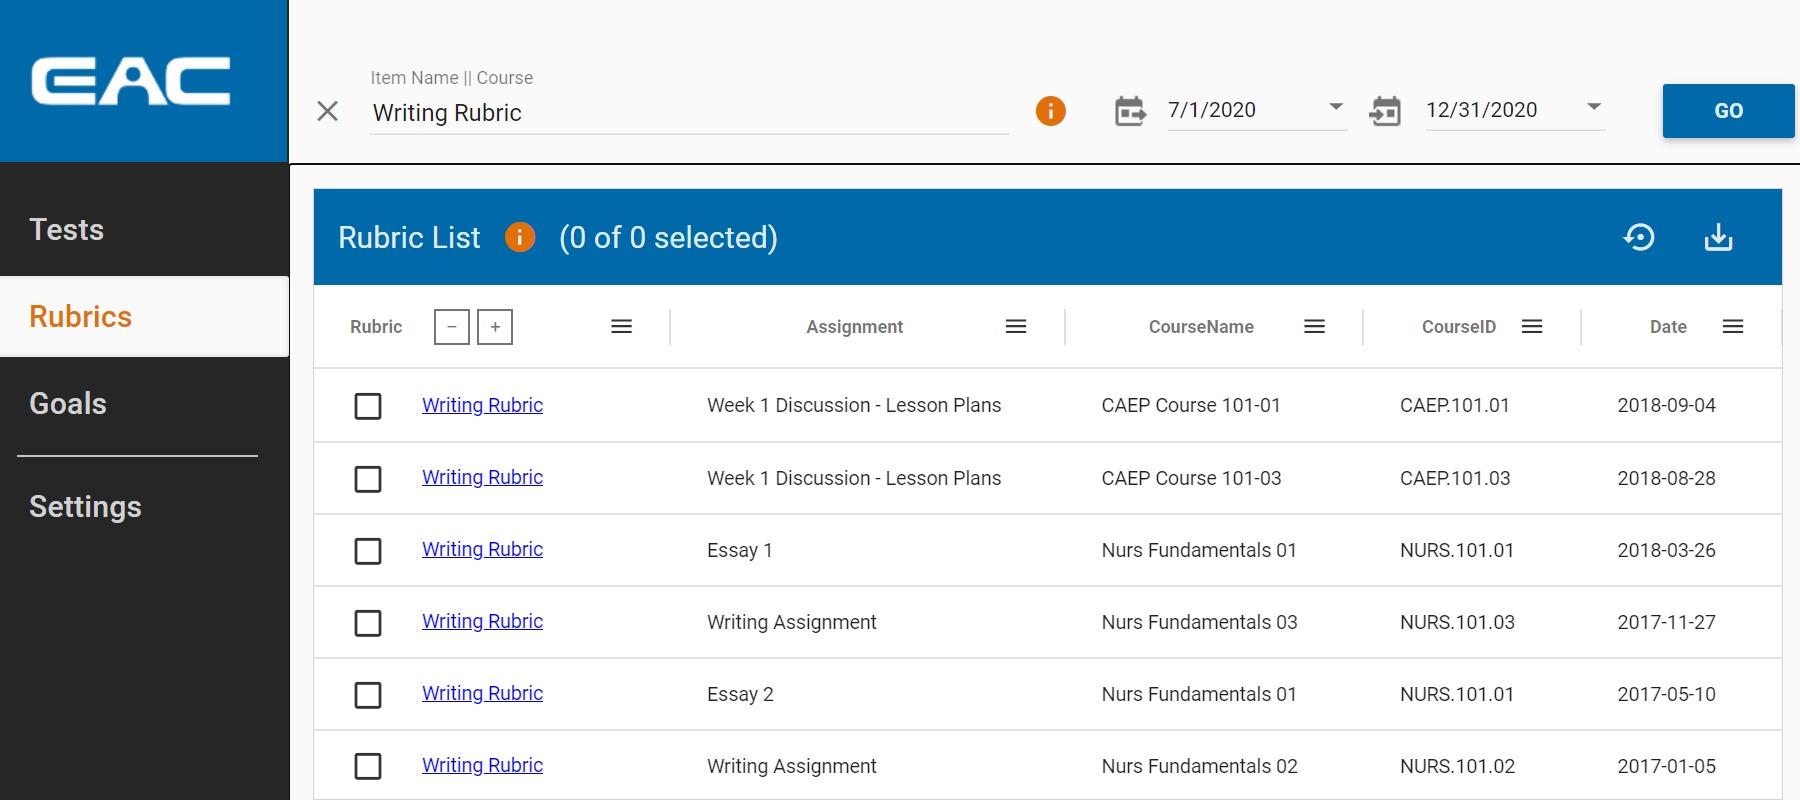Select the CAEP Course 101-01 row checkbox
The image size is (1800, 800).
(x=368, y=406)
